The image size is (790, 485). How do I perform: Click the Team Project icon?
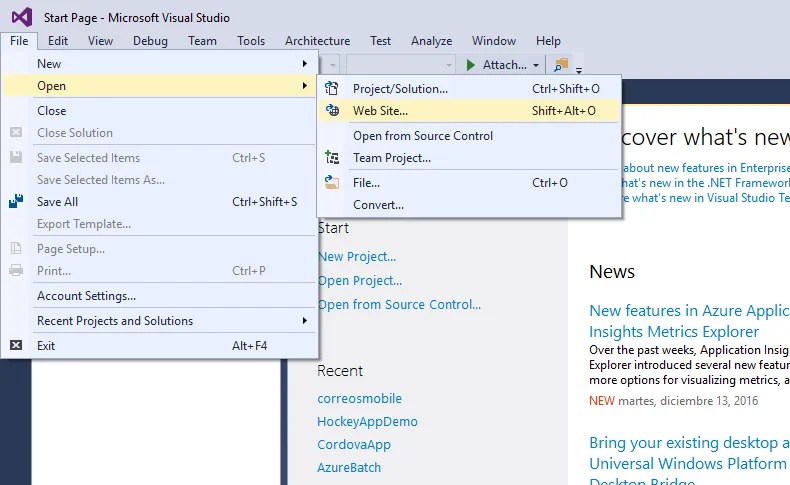(332, 158)
